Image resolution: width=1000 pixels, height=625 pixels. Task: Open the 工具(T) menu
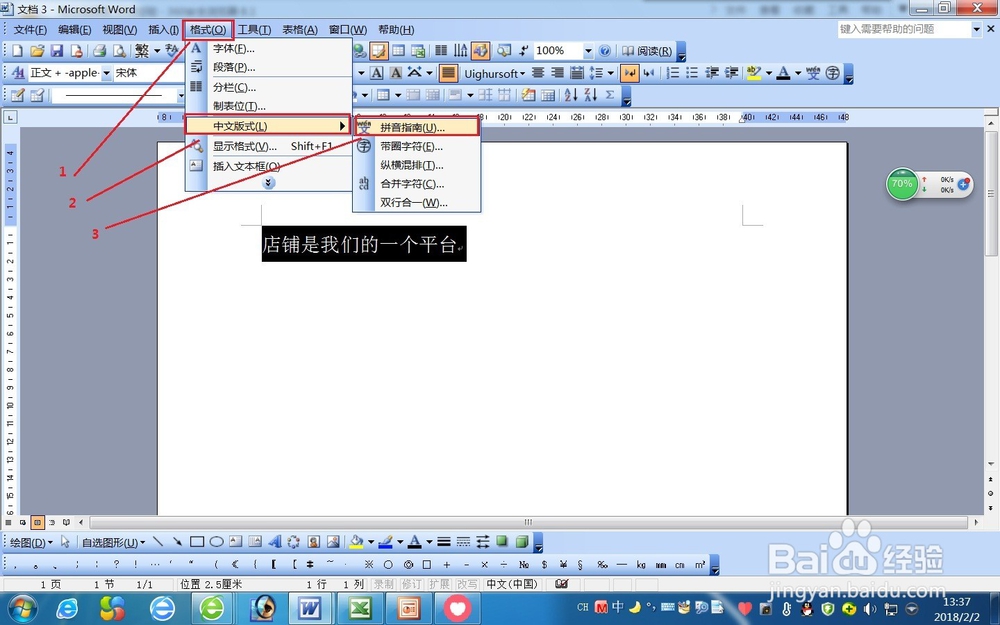coord(254,30)
